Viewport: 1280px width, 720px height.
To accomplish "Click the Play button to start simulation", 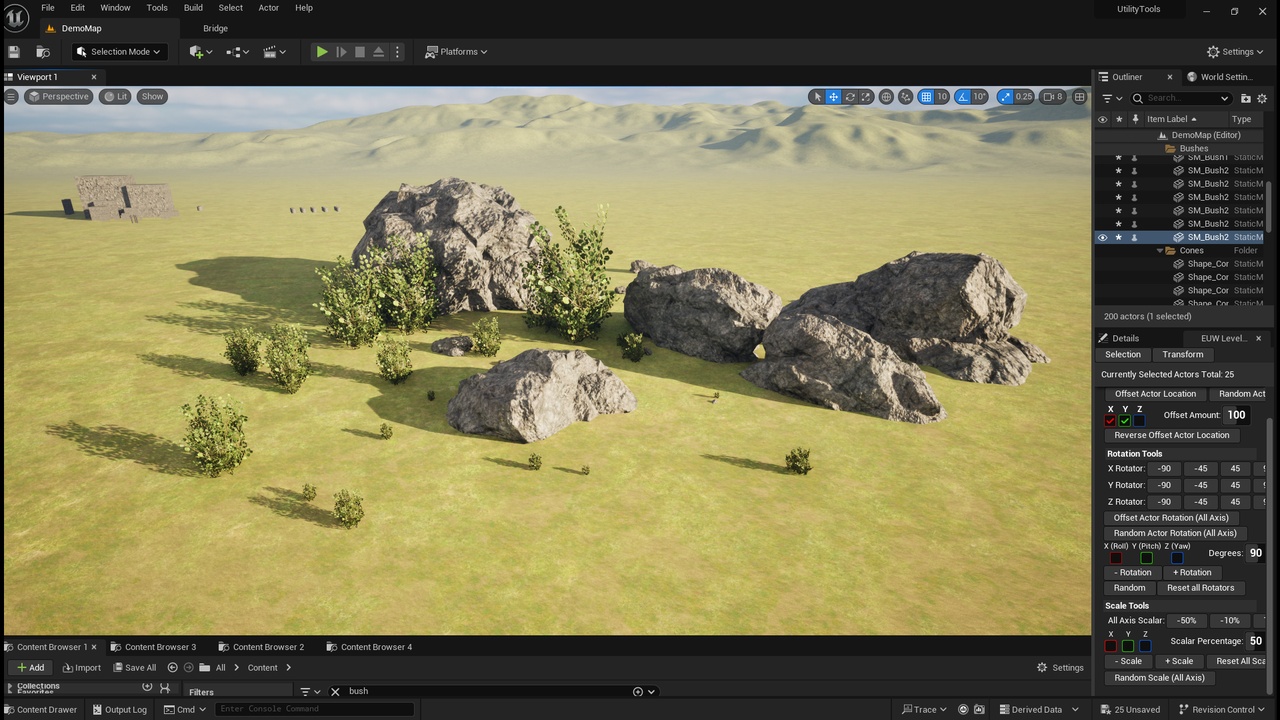I will coord(321,52).
